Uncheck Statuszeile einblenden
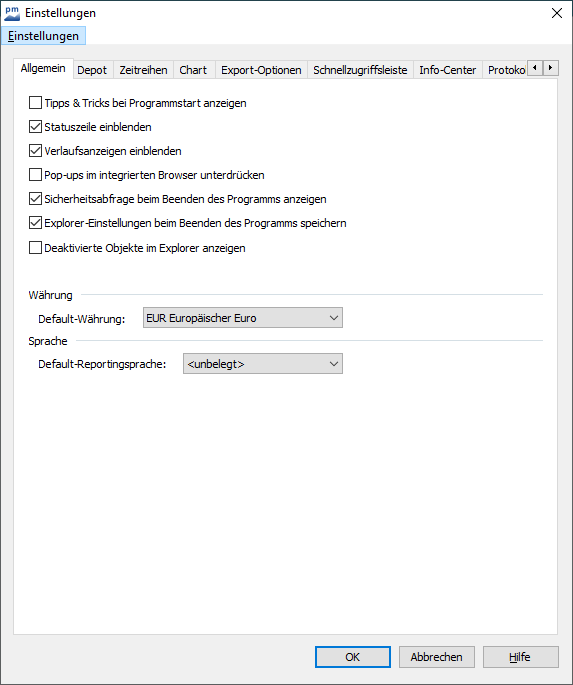This screenshot has width=573, height=685. click(x=35, y=127)
